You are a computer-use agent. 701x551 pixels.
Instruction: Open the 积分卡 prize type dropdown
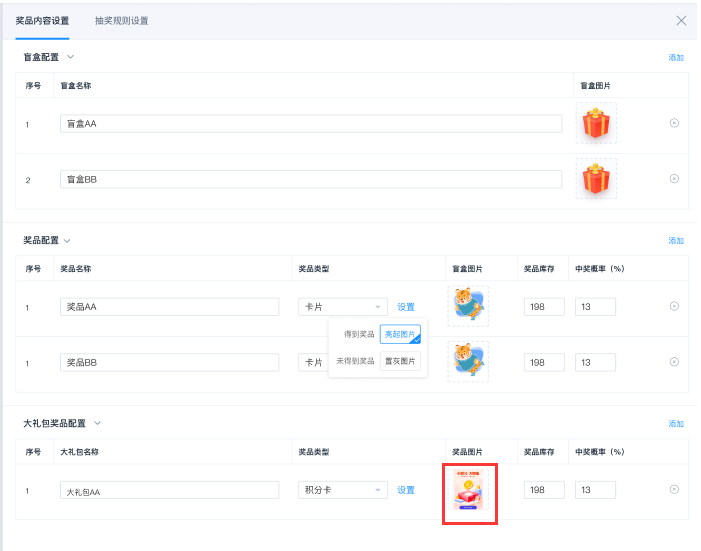[x=342, y=490]
